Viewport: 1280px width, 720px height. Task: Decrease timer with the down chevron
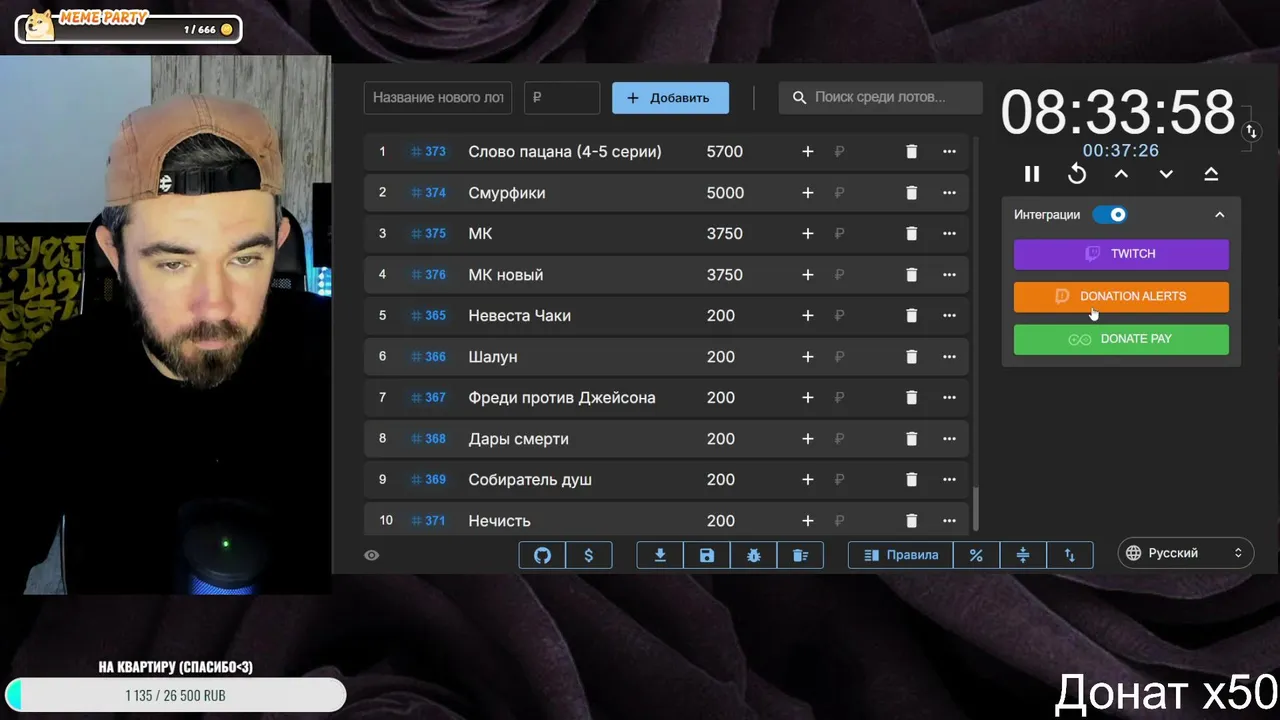1166,174
